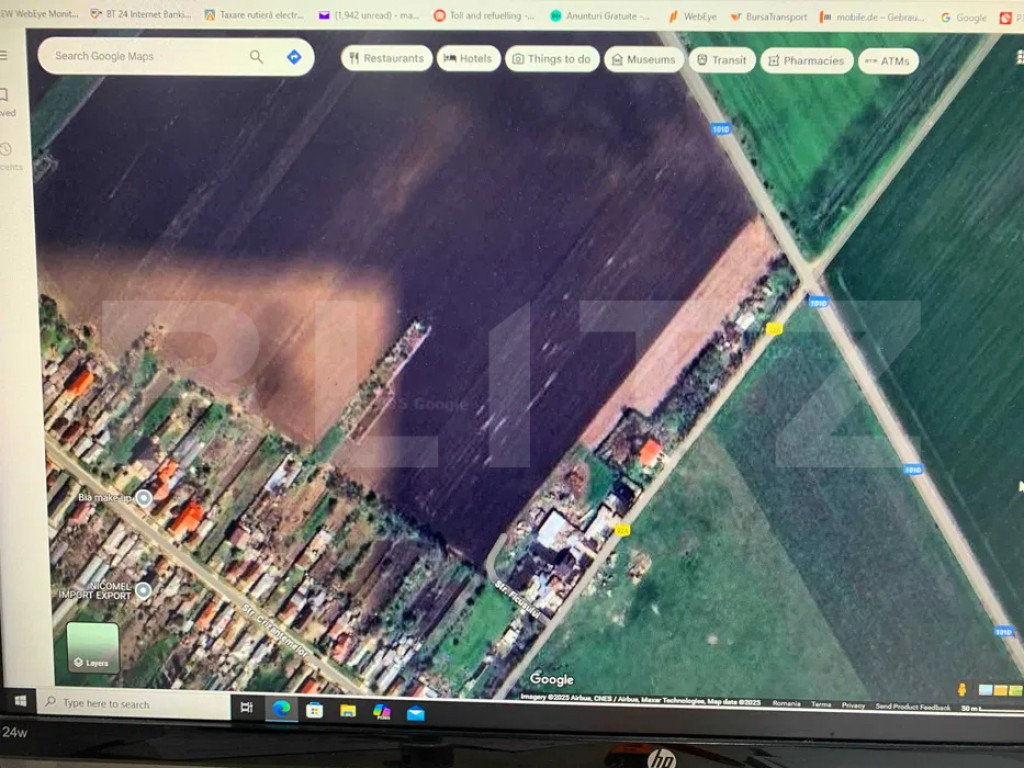Open the Send Product Feedback link
Screen dimensions: 1024x768
pyautogui.click(x=912, y=707)
